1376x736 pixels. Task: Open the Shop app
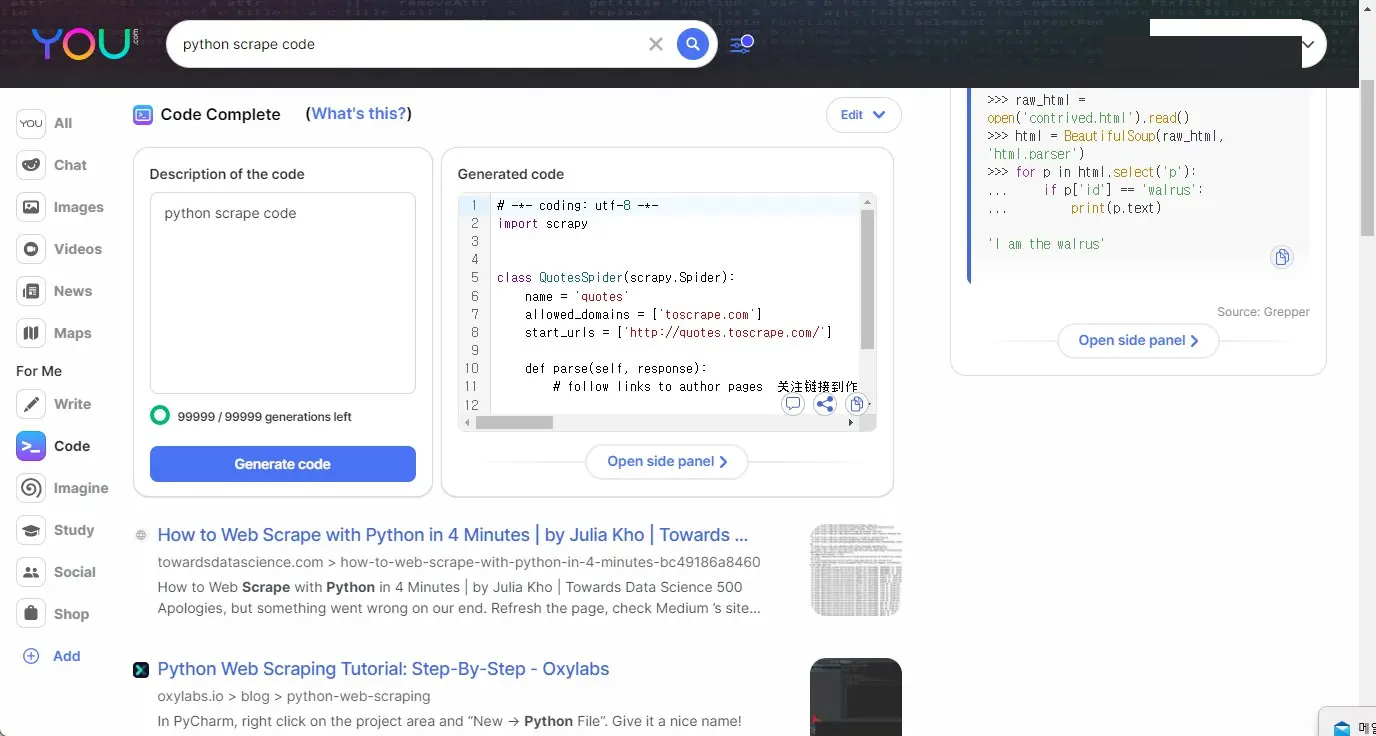pos(53,614)
